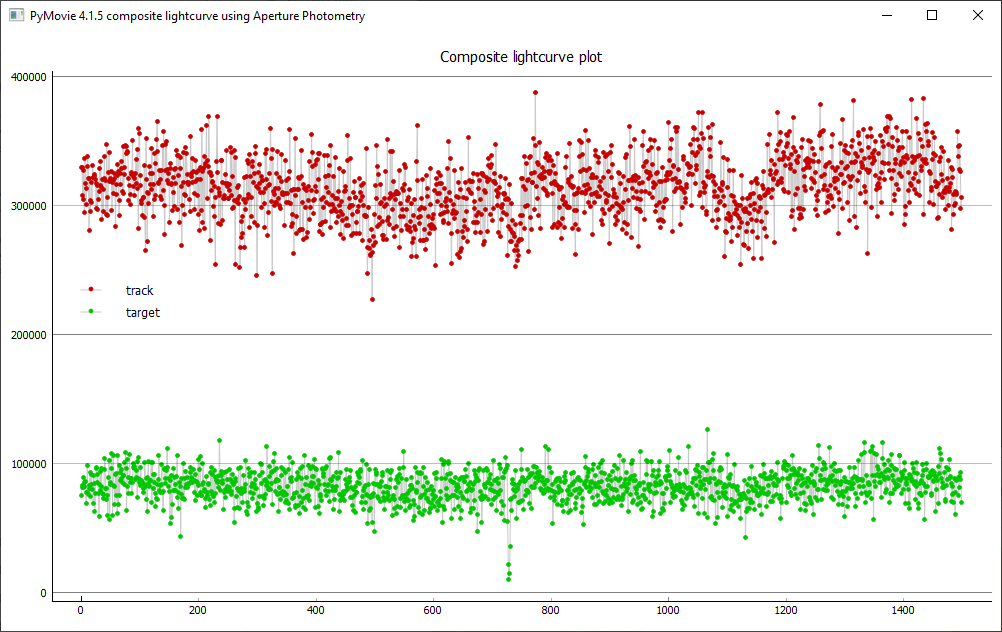1002x632 pixels.
Task: Minimize the PyMovie lightcurve window
Action: [885, 16]
